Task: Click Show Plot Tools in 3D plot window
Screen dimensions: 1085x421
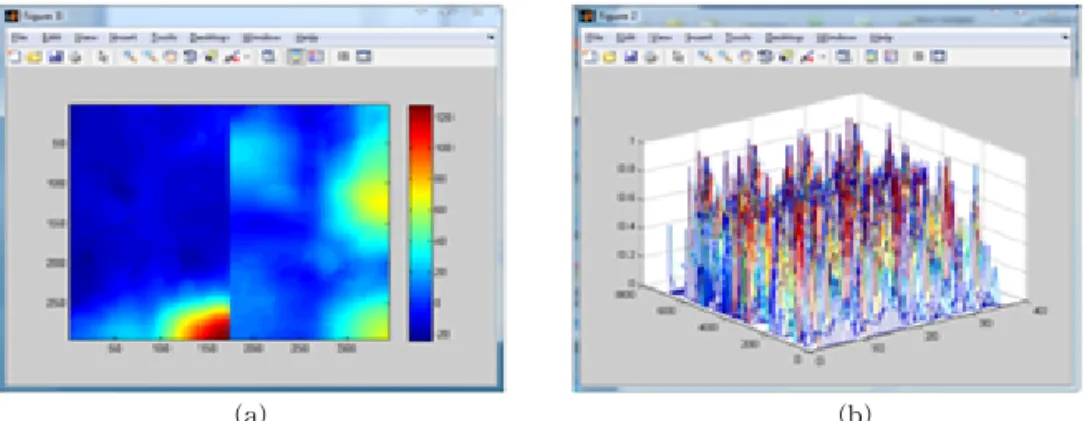Action: point(938,57)
